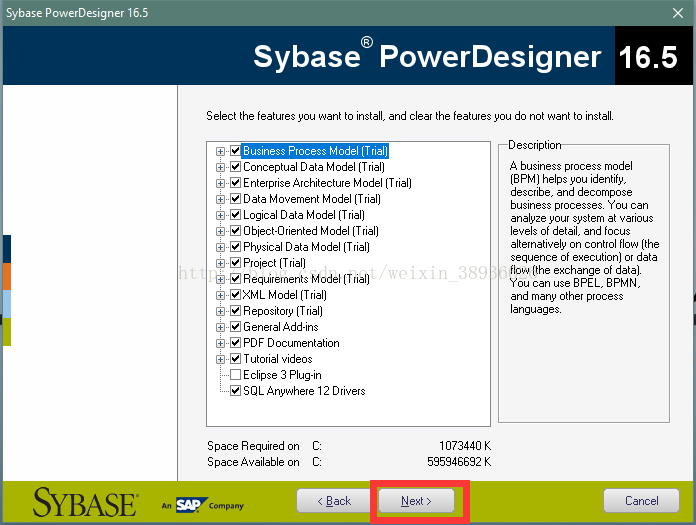Select Repository (Trial) label
This screenshot has height=525, width=696.
pos(283,311)
